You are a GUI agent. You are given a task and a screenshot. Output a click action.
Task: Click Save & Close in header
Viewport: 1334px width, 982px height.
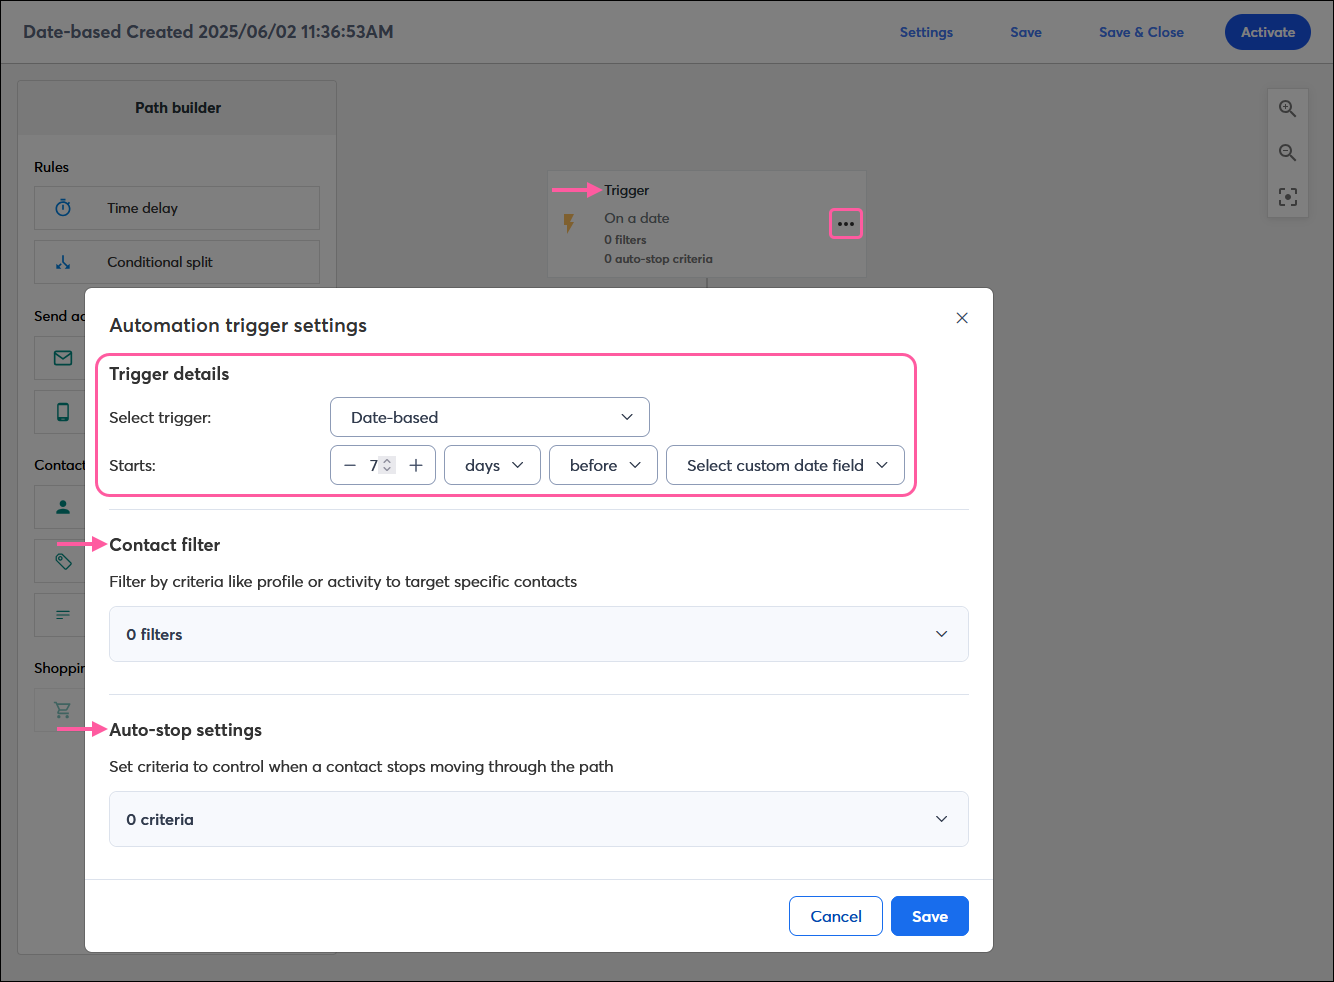tap(1141, 32)
